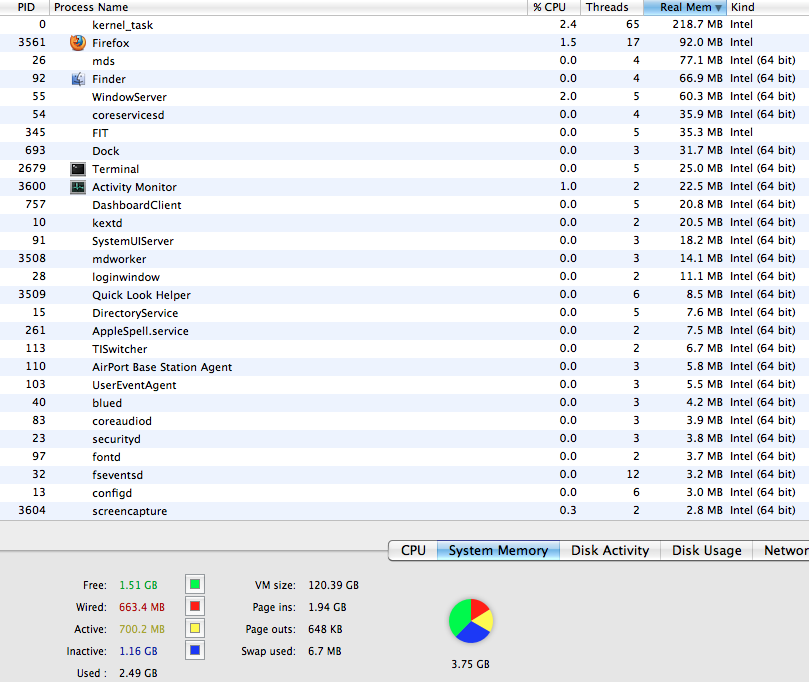
Task: Select the Quick Look Helper process row
Action: pyautogui.click(x=404, y=295)
